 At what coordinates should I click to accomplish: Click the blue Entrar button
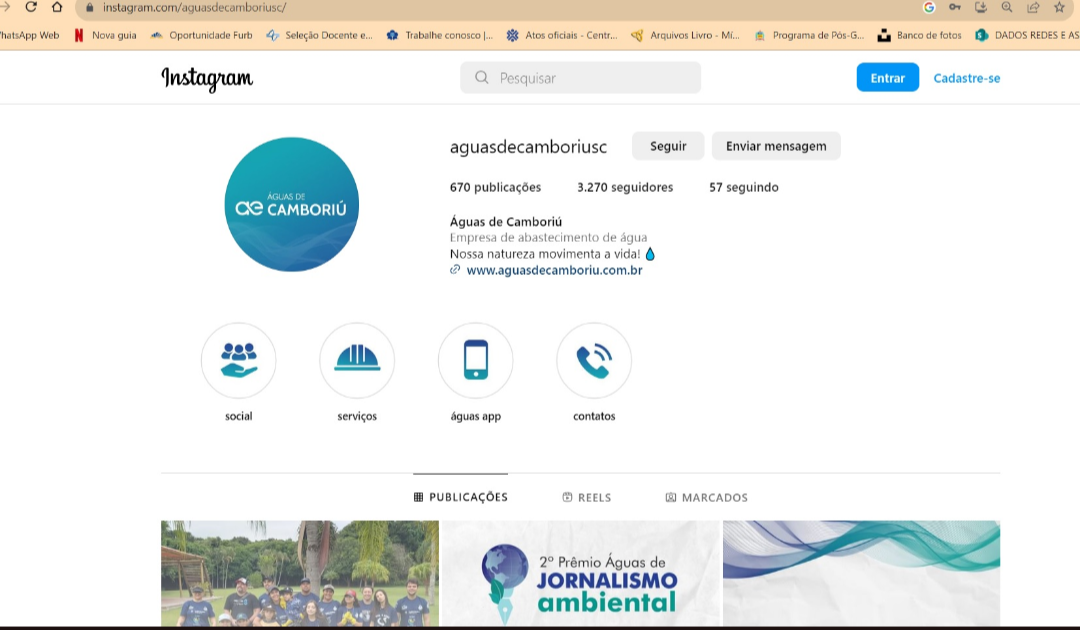(887, 78)
